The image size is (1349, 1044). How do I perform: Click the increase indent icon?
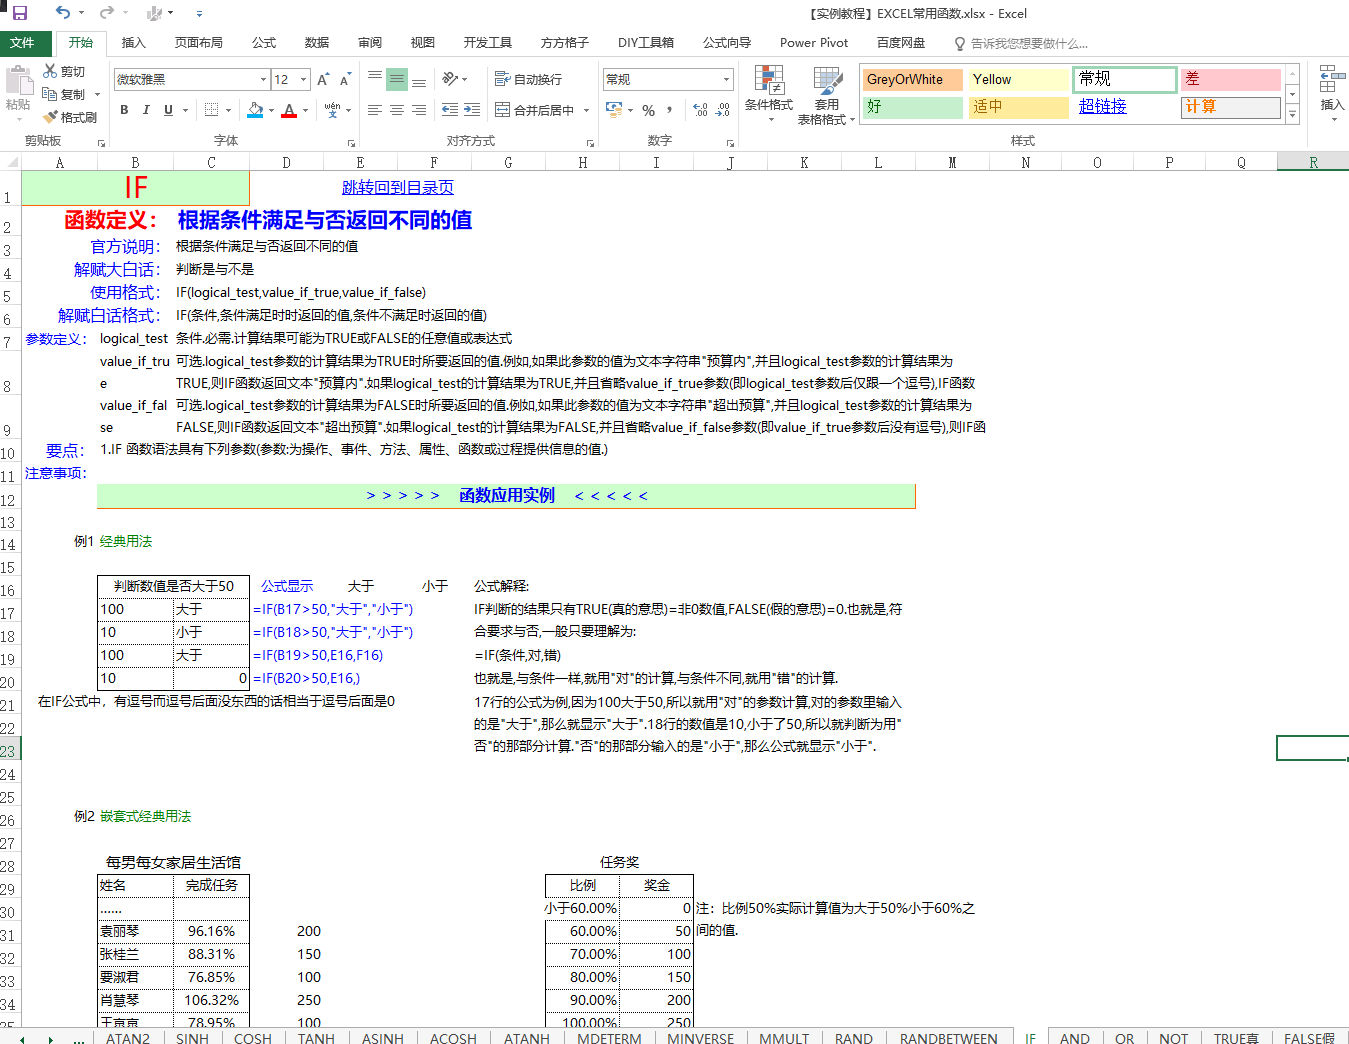[472, 110]
